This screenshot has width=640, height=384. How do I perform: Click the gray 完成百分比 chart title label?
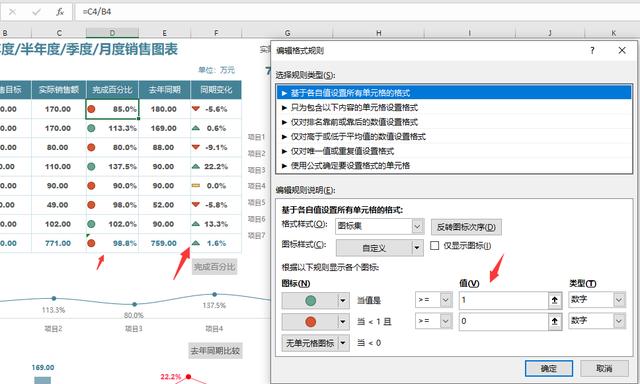coord(214,267)
